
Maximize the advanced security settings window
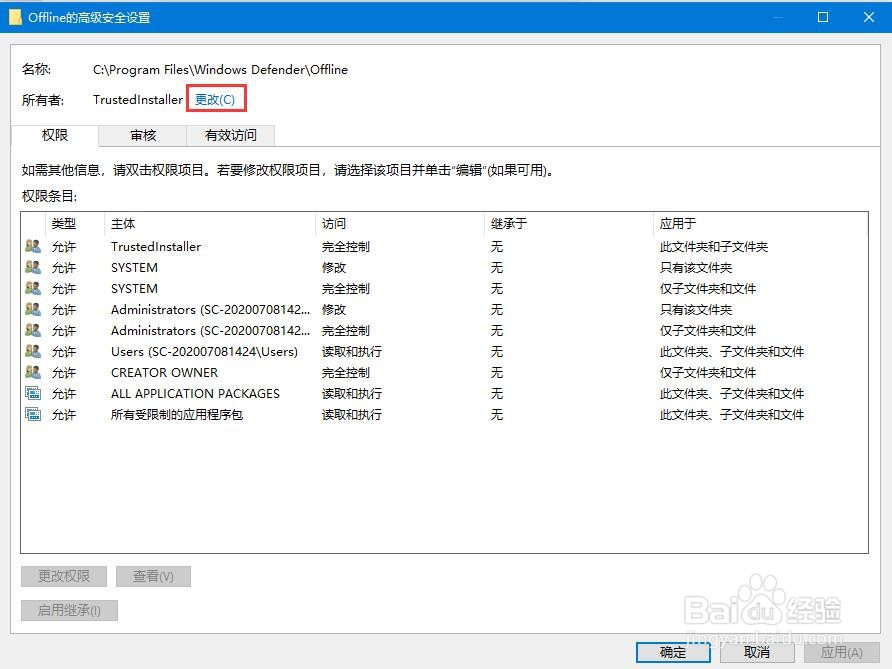pos(823,17)
